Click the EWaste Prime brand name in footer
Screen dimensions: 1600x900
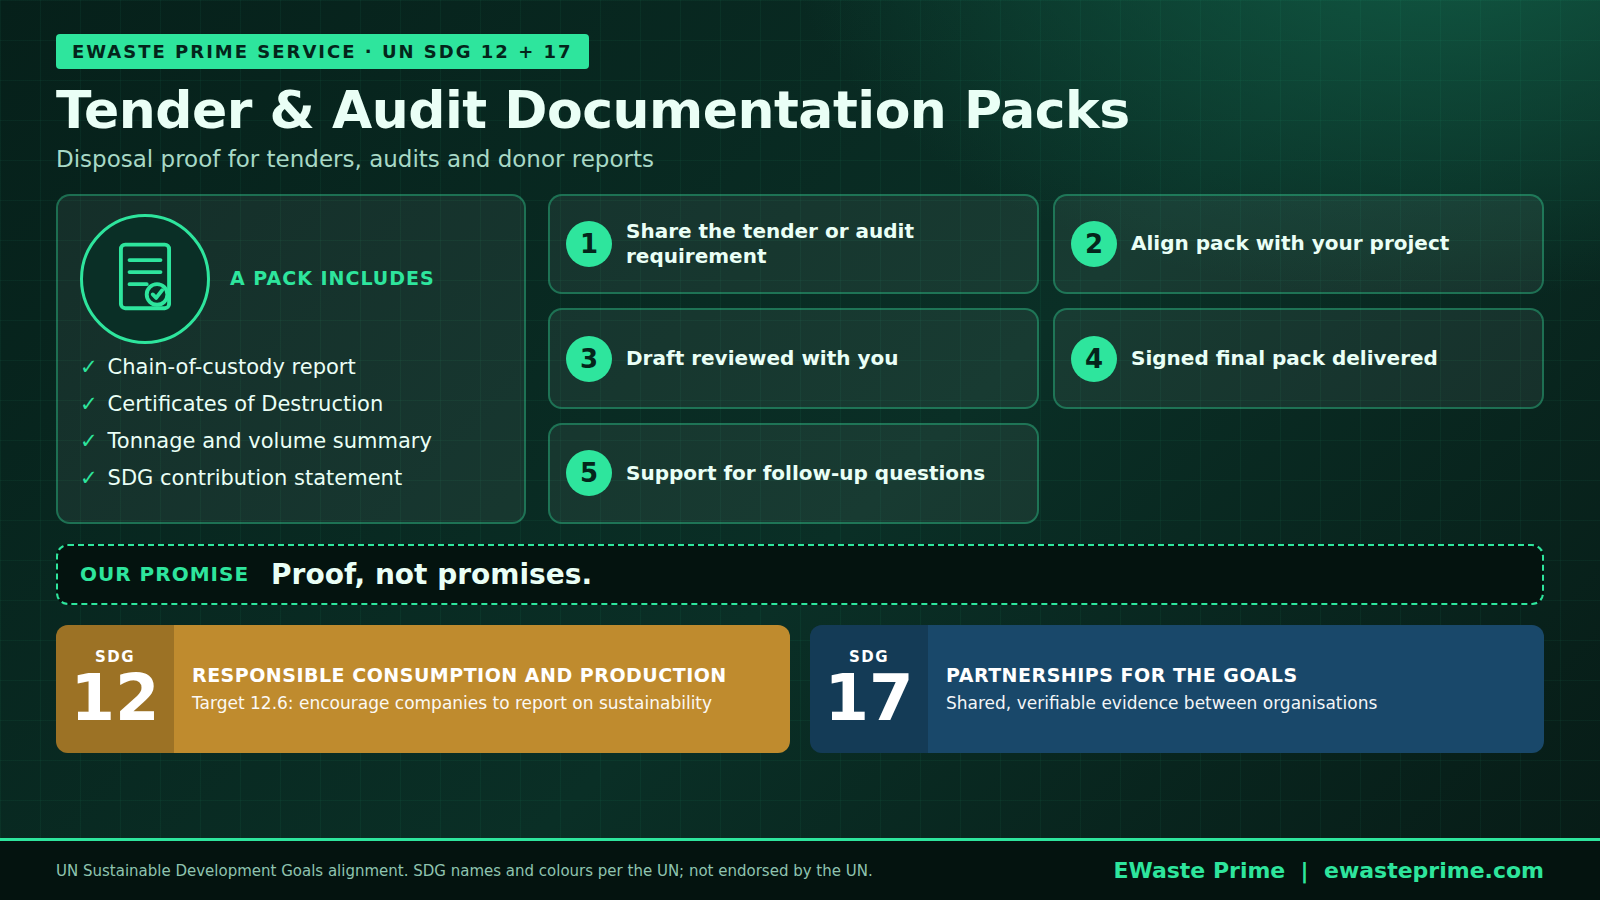coord(1199,871)
